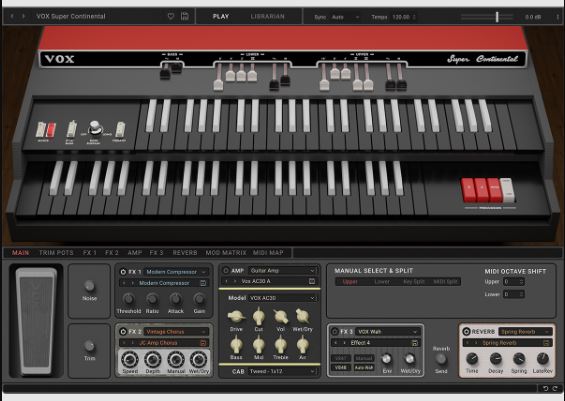Toggle the FX 2 power button

click(x=123, y=331)
